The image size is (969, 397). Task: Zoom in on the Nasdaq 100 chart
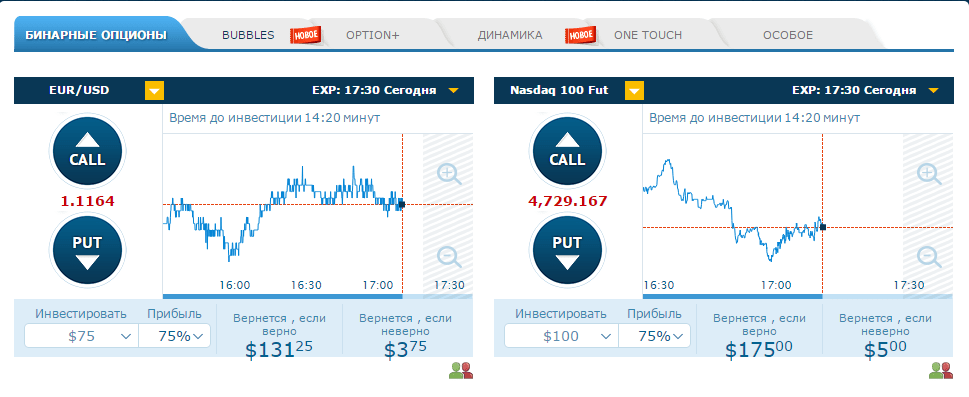pyautogui.click(x=929, y=174)
